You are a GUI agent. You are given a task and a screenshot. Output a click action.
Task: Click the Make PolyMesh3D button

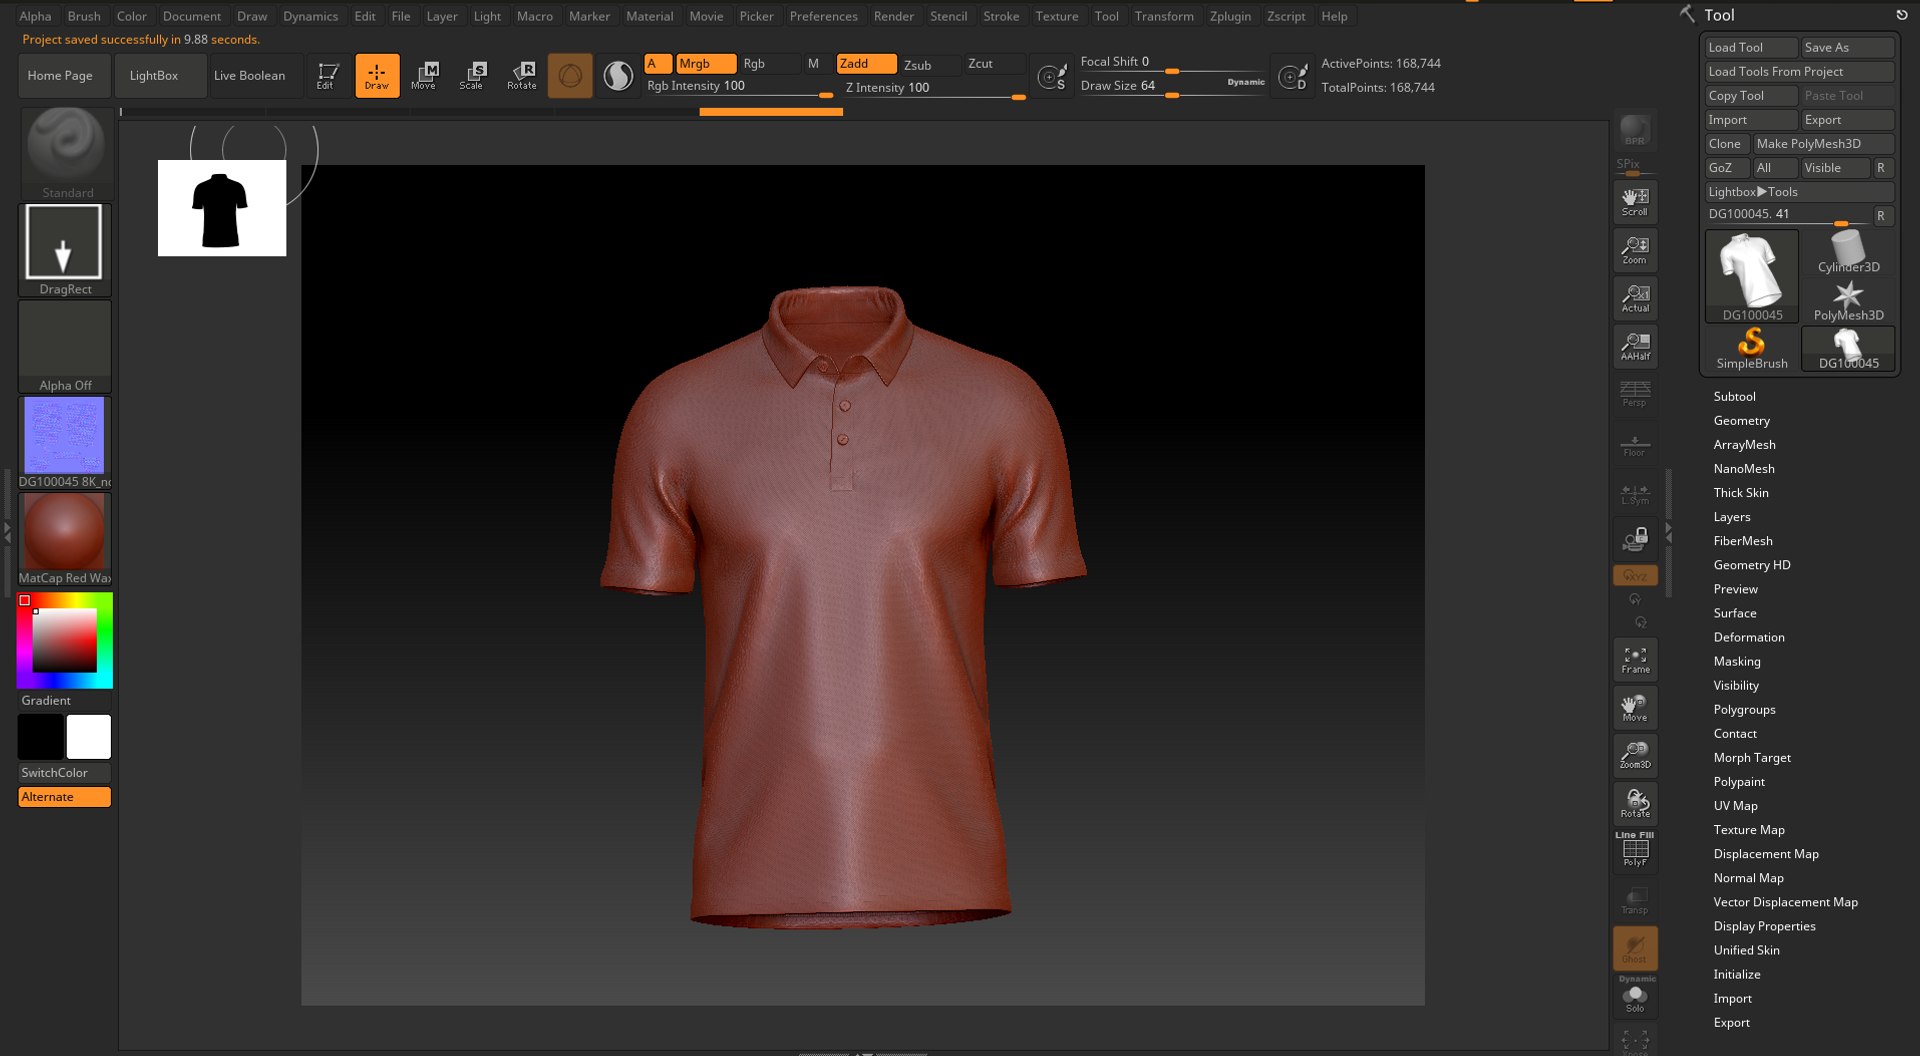click(1823, 144)
